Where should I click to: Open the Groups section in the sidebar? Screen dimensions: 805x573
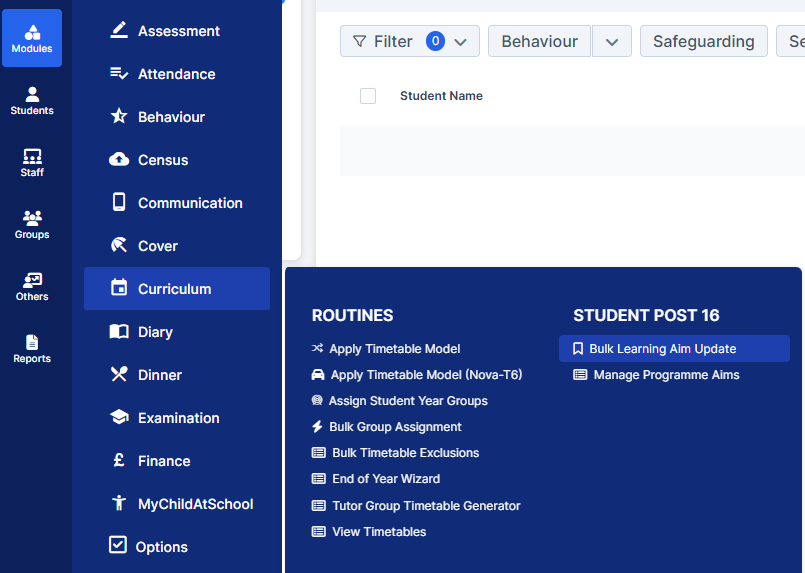point(32,225)
